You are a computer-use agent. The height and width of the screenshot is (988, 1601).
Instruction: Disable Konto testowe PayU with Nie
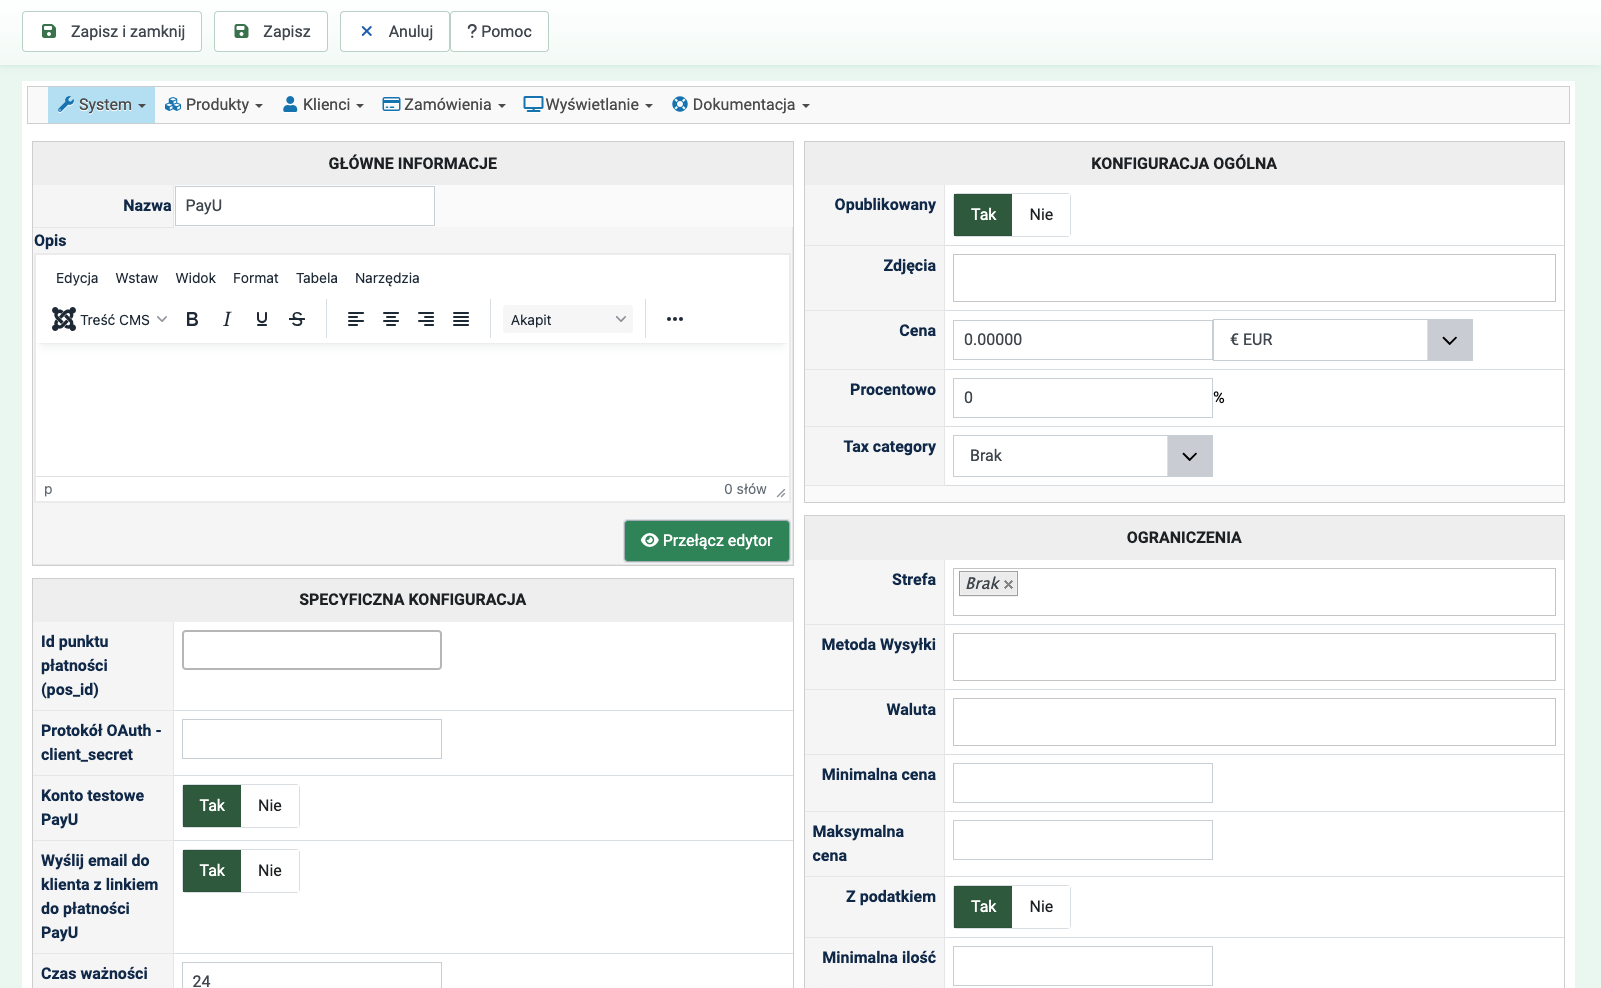[270, 806]
